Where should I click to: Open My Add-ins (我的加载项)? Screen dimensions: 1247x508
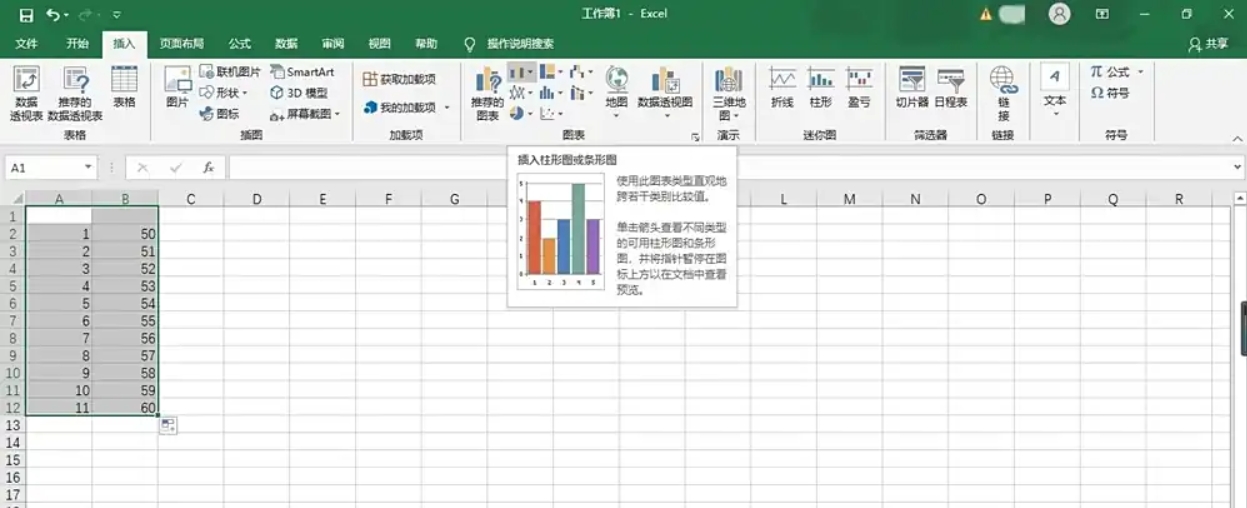(x=405, y=107)
